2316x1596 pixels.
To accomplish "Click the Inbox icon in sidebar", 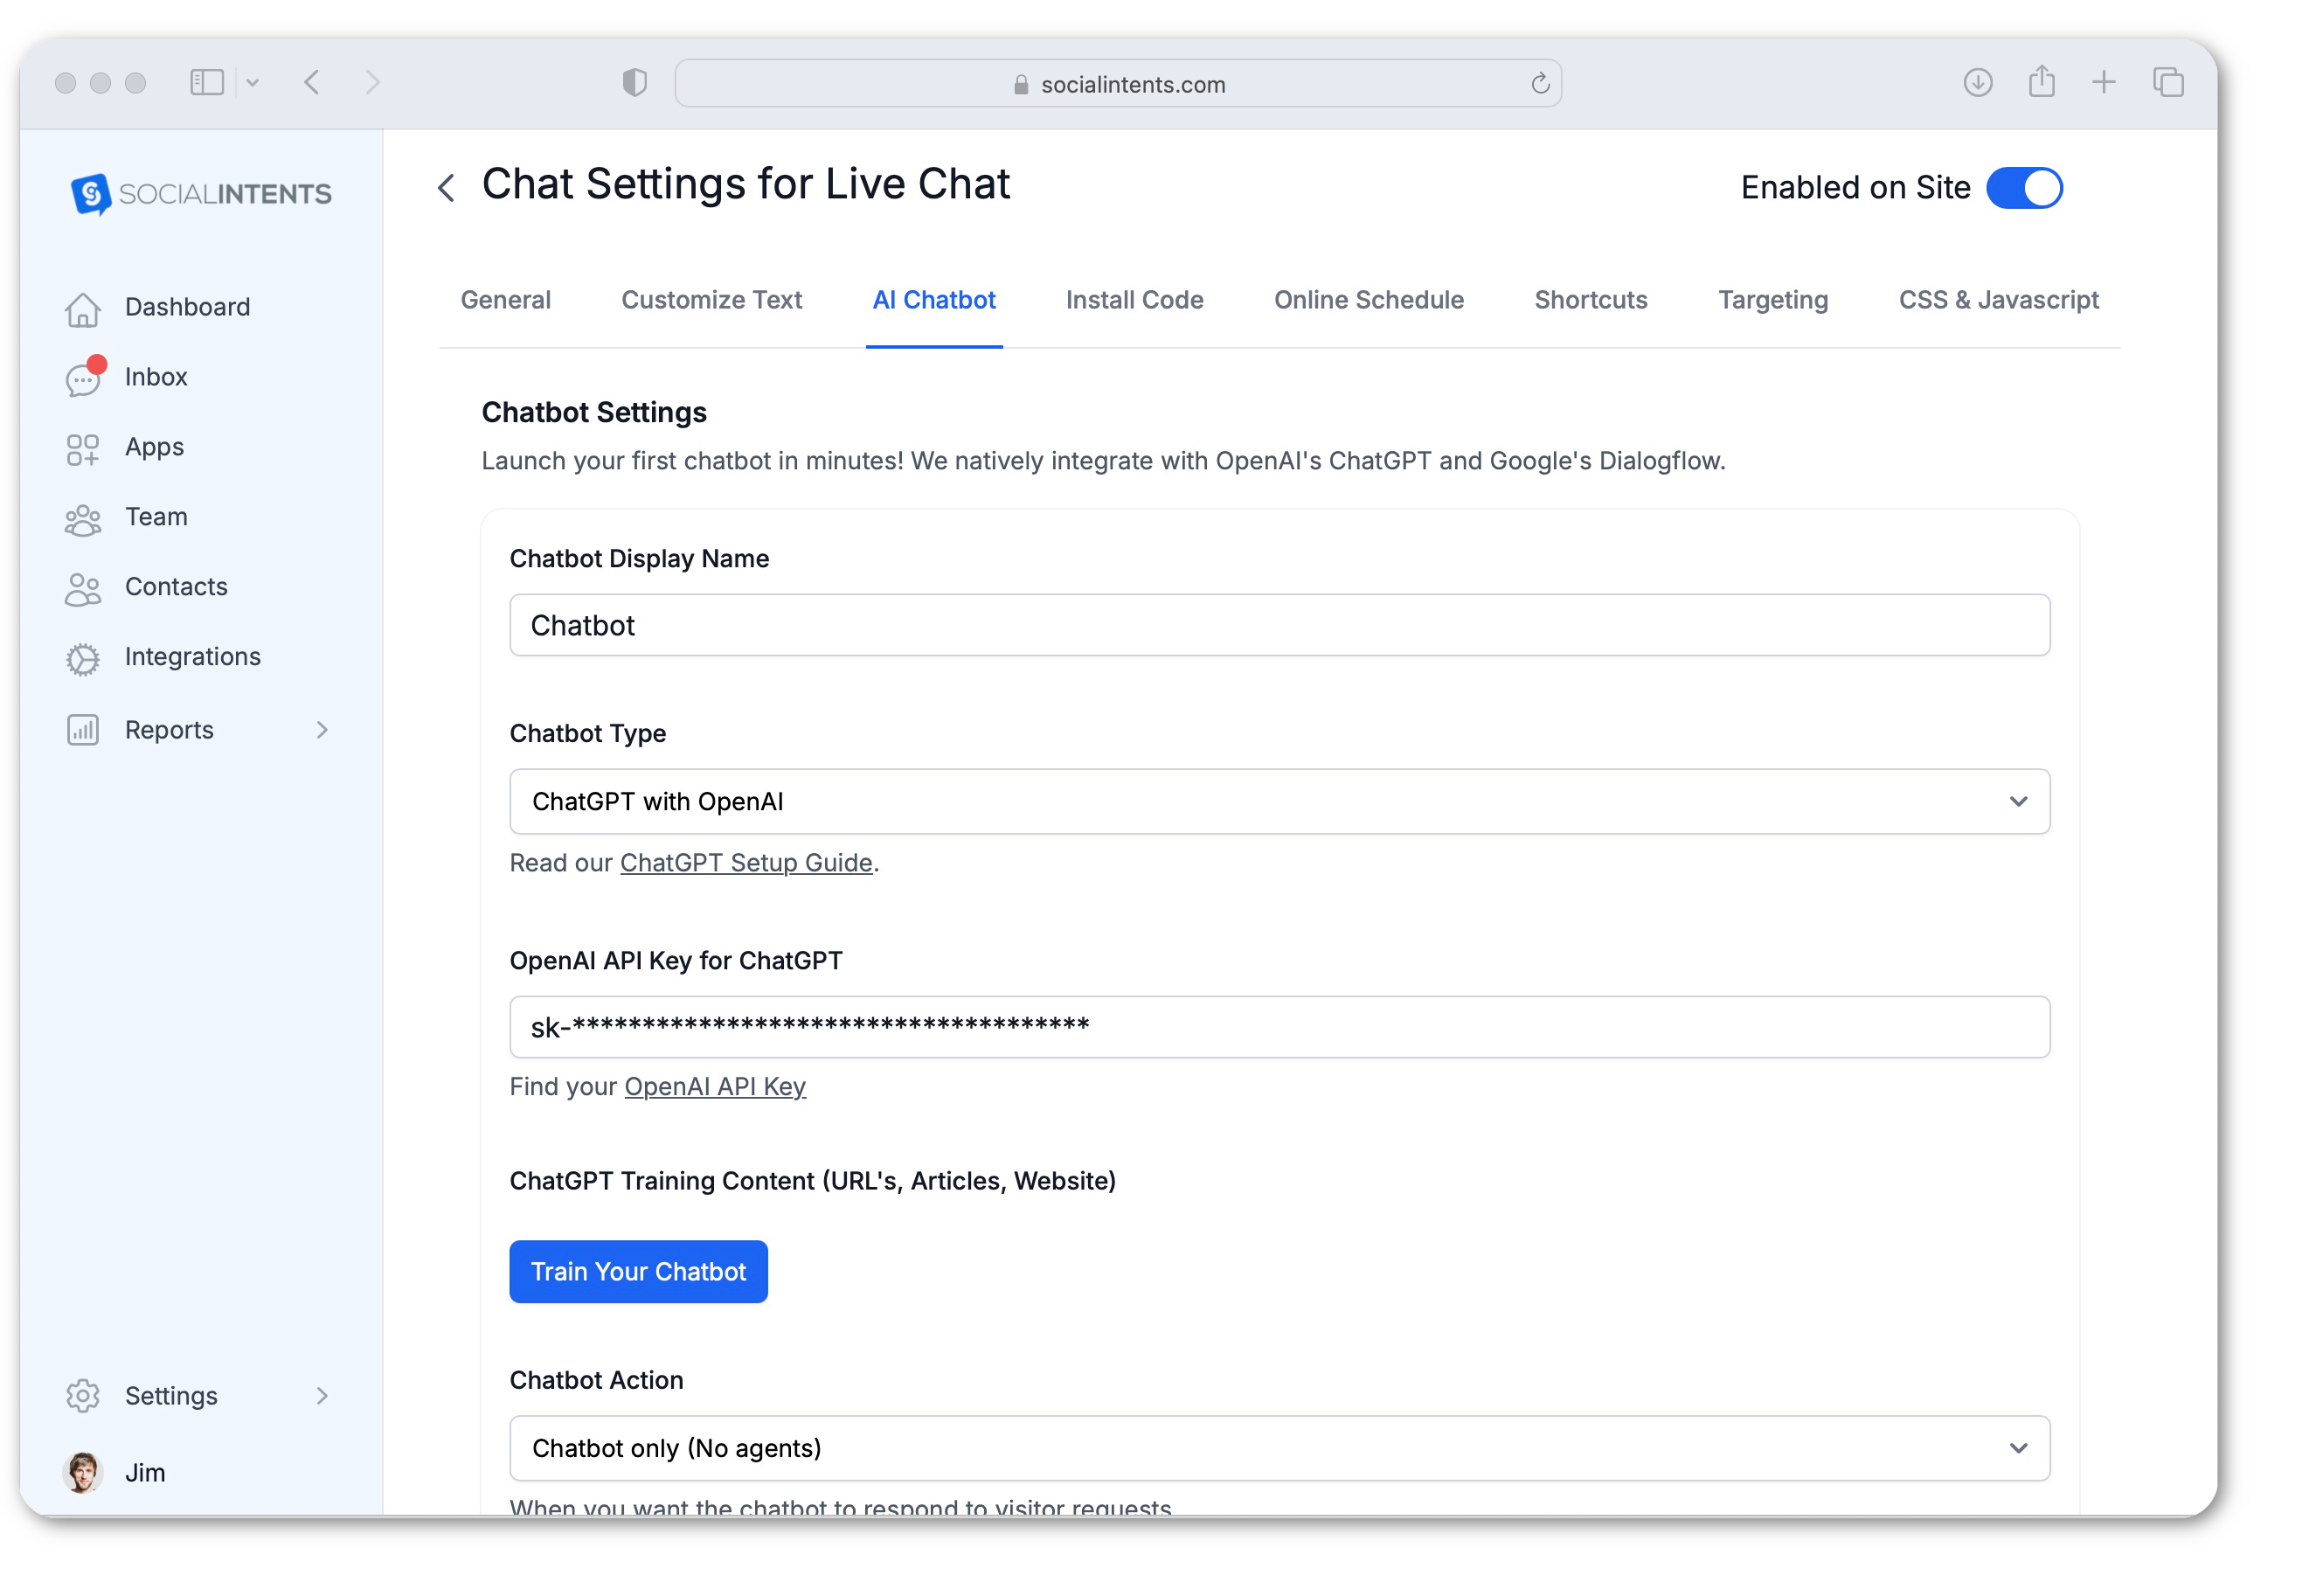I will (x=81, y=375).
